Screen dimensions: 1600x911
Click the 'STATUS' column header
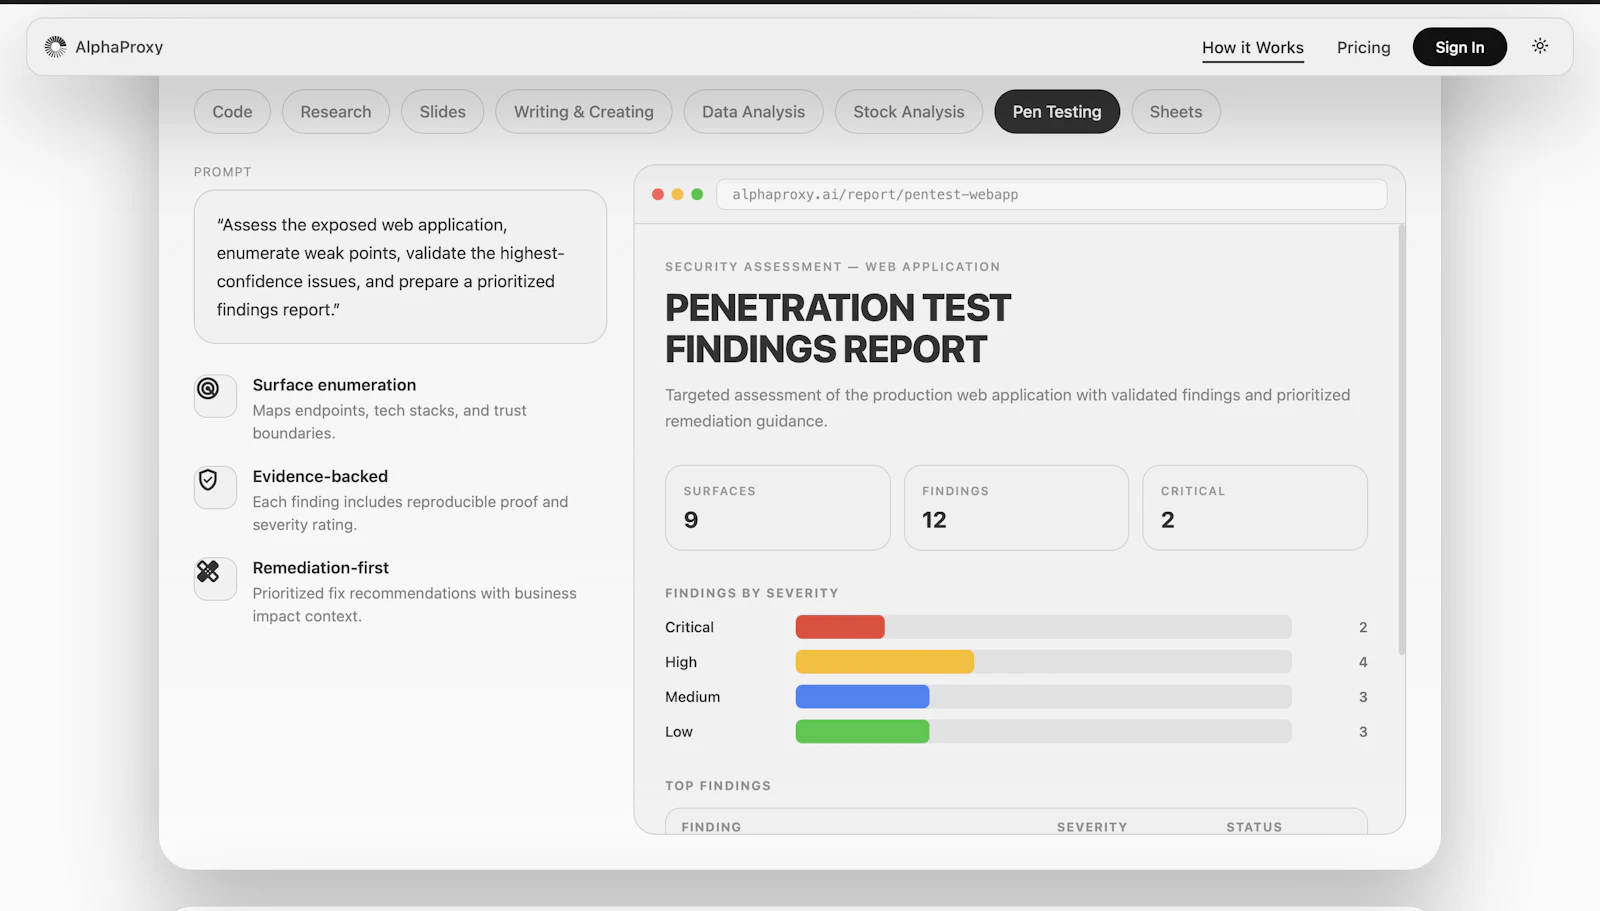[x=1254, y=827]
